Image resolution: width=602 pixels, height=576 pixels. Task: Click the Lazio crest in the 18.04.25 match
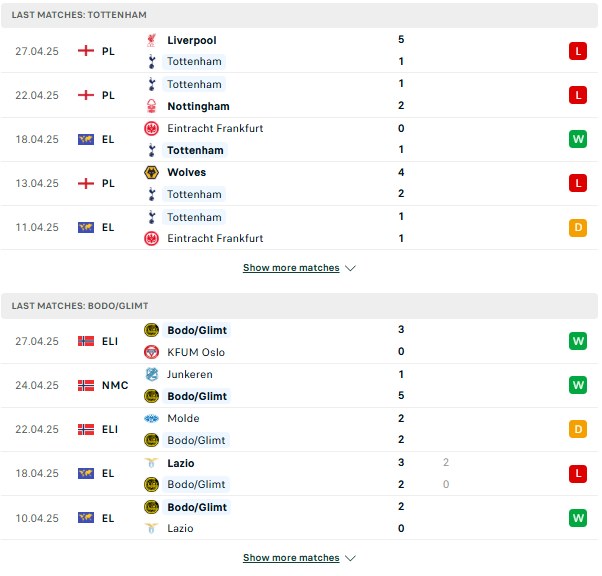152,463
